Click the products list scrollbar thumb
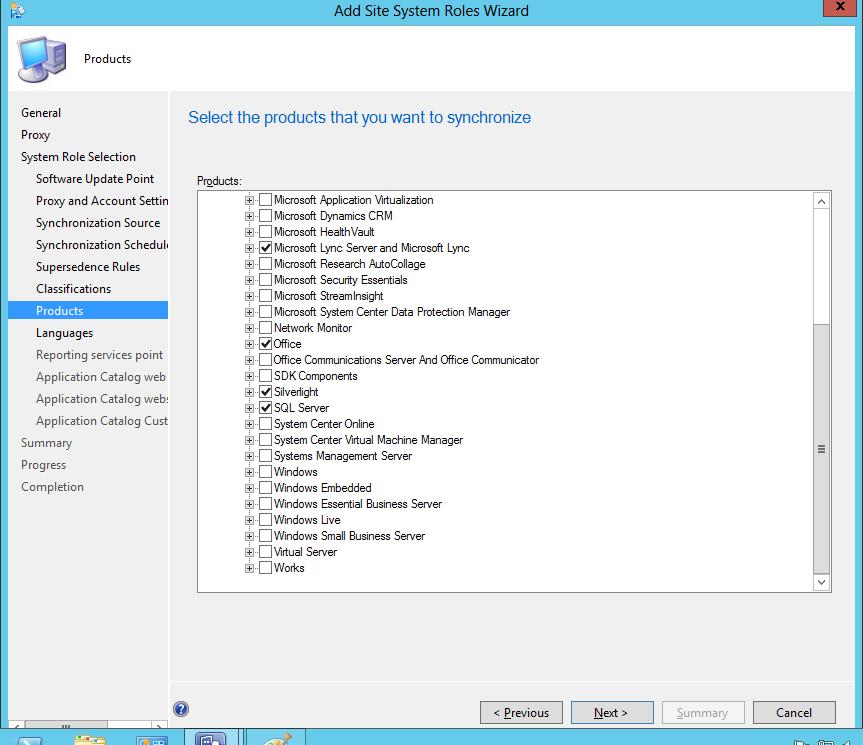 click(x=821, y=449)
